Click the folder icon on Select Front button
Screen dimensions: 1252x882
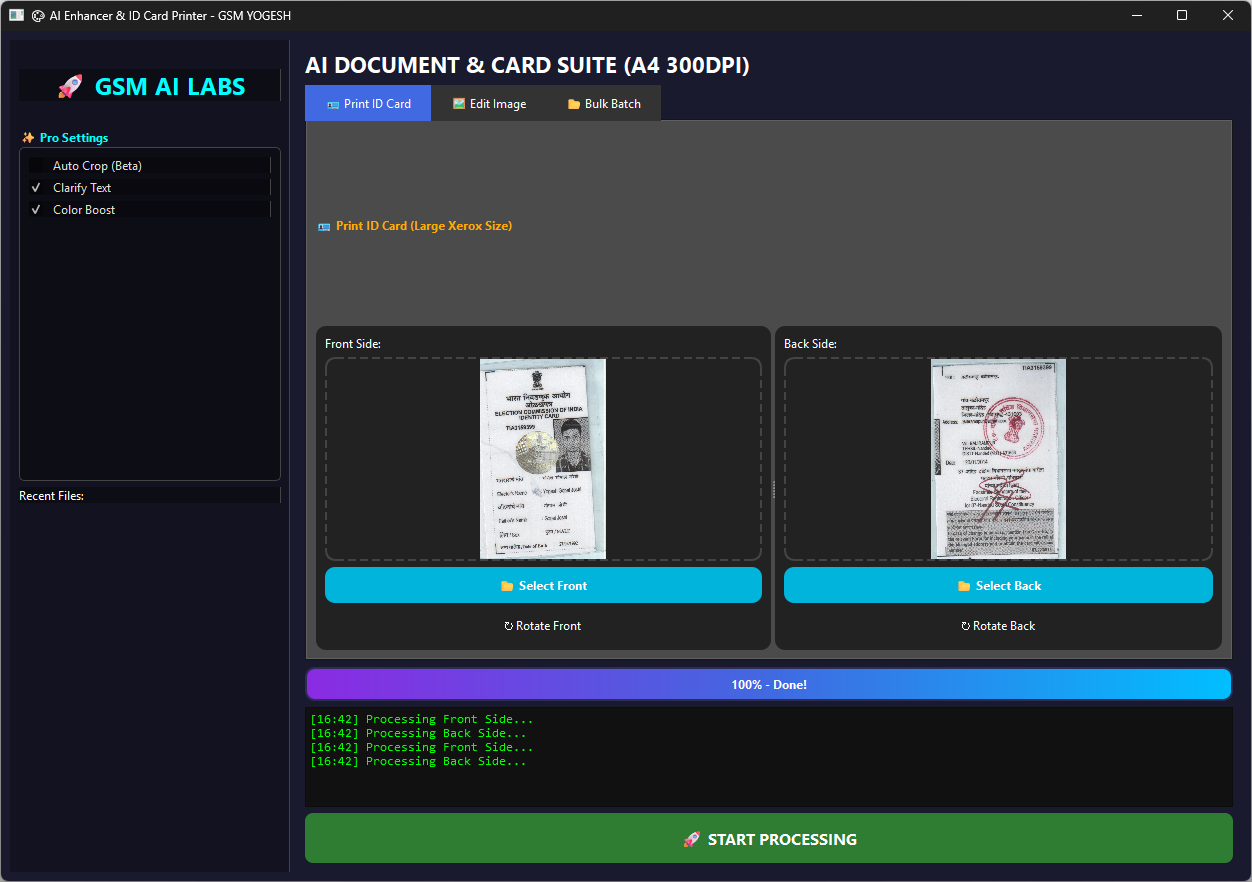507,586
